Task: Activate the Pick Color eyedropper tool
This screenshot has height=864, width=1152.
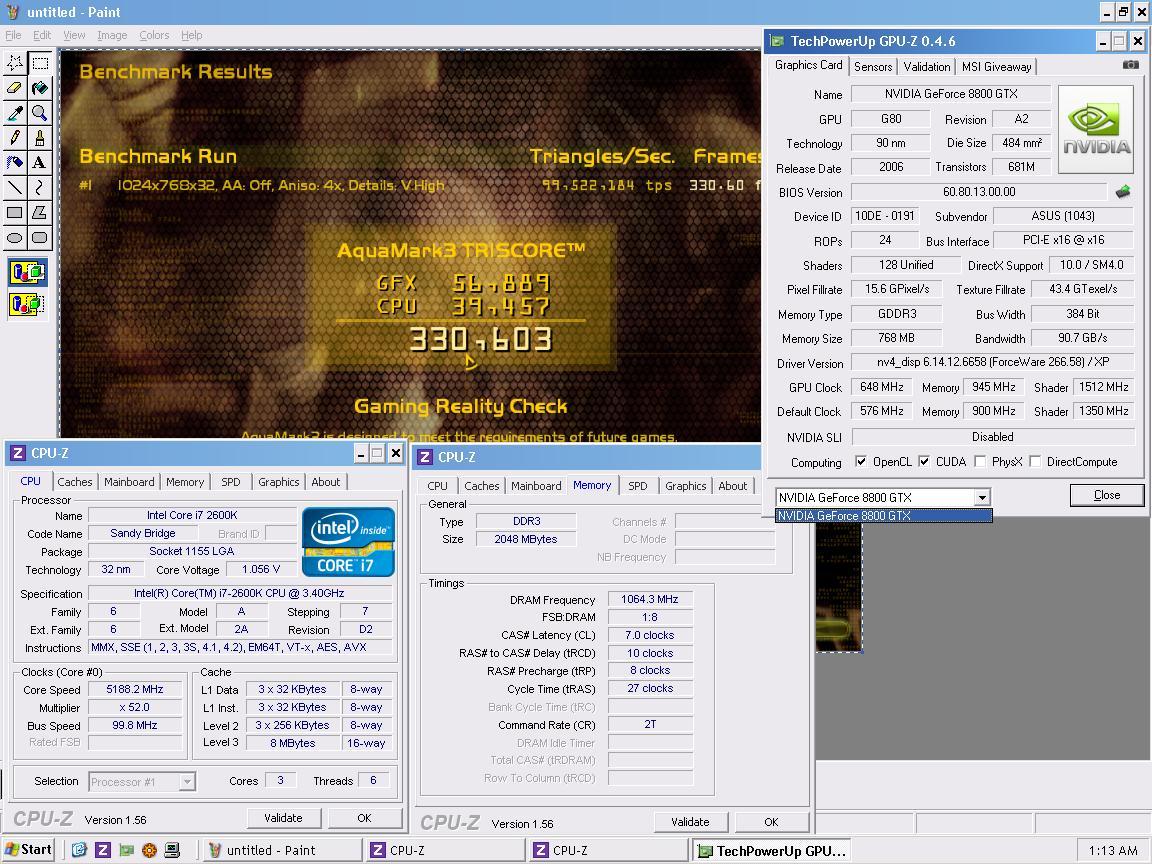Action: point(15,113)
